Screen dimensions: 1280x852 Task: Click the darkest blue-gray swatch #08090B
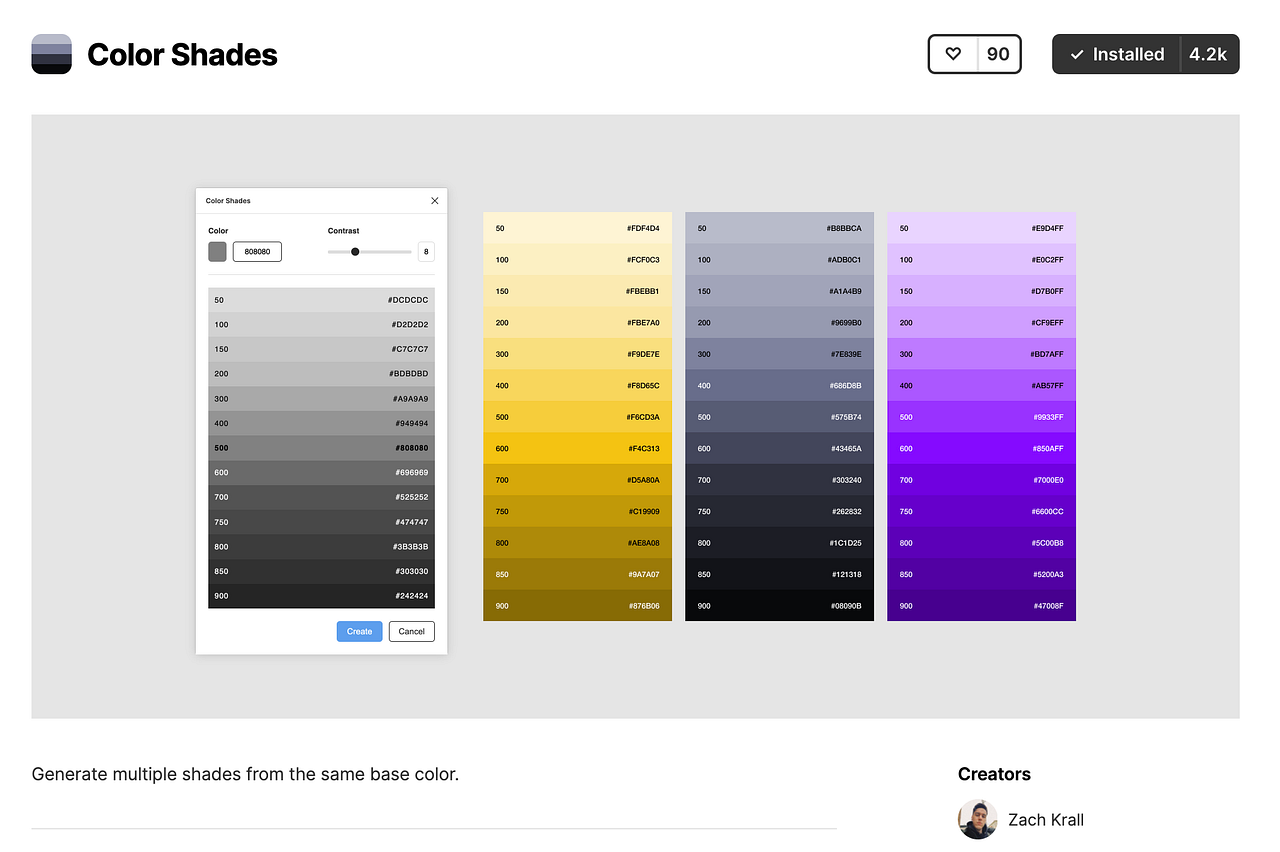click(x=779, y=605)
